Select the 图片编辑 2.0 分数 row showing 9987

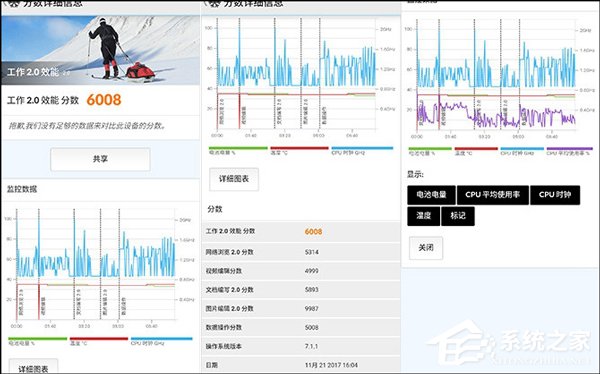click(300, 308)
